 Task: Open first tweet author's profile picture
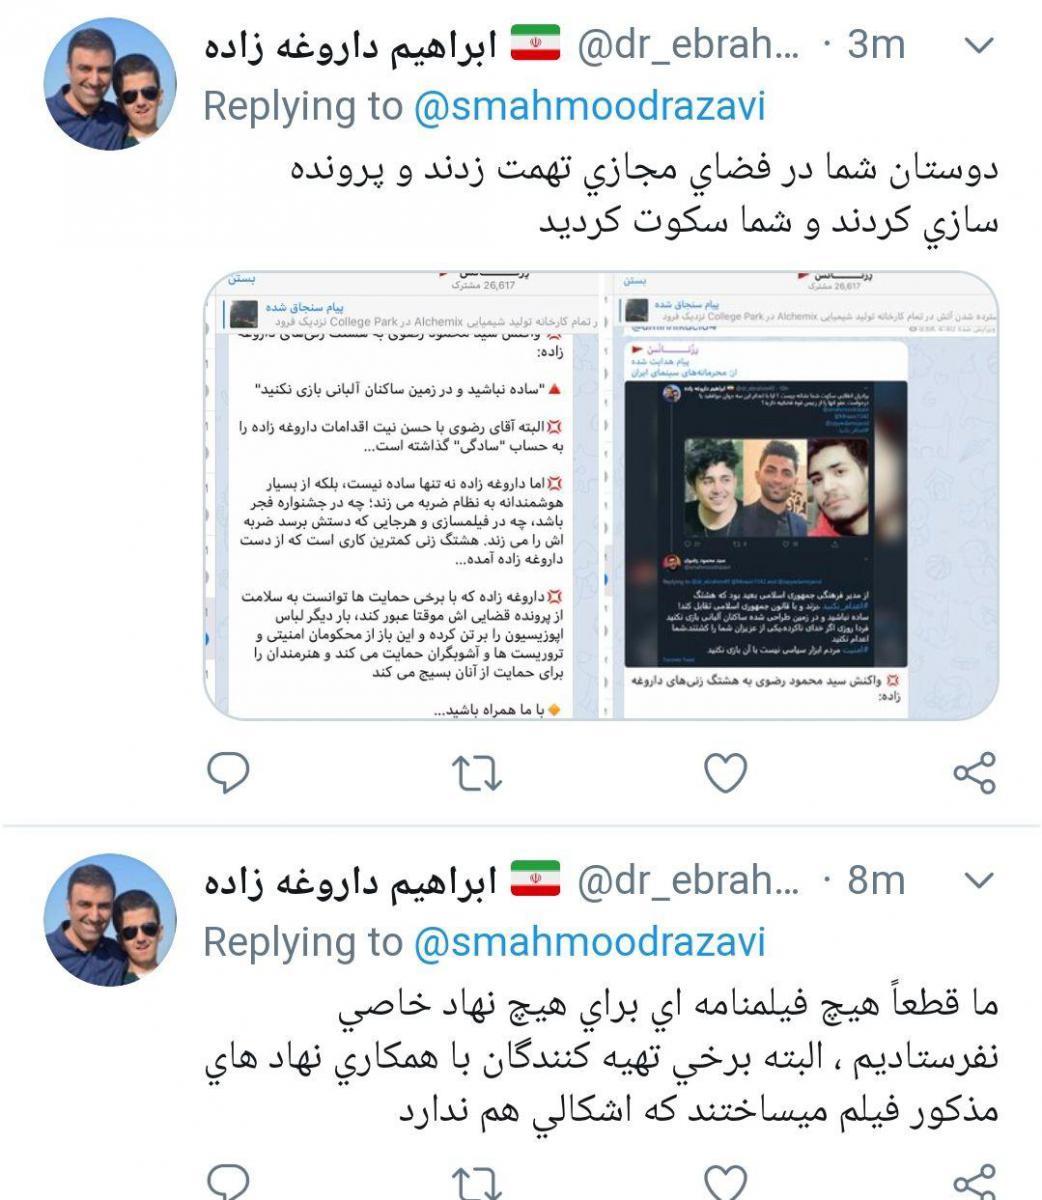pyautogui.click(x=111, y=84)
